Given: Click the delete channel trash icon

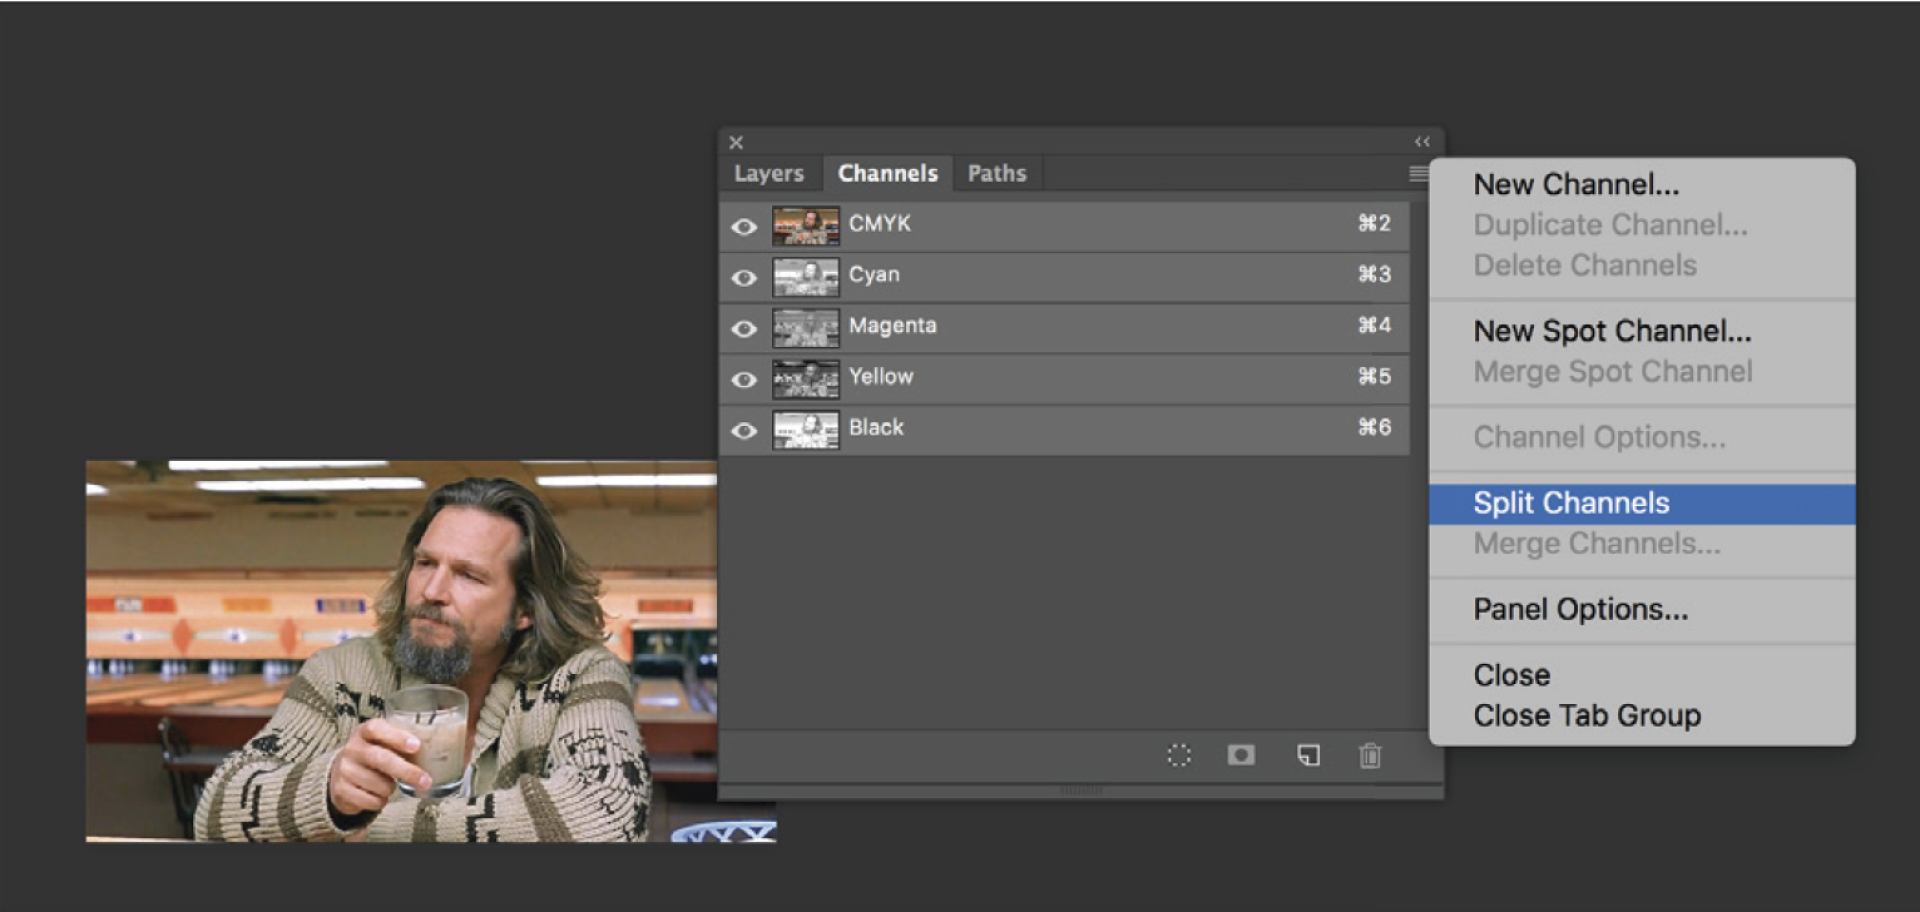Looking at the screenshot, I should tap(1370, 755).
